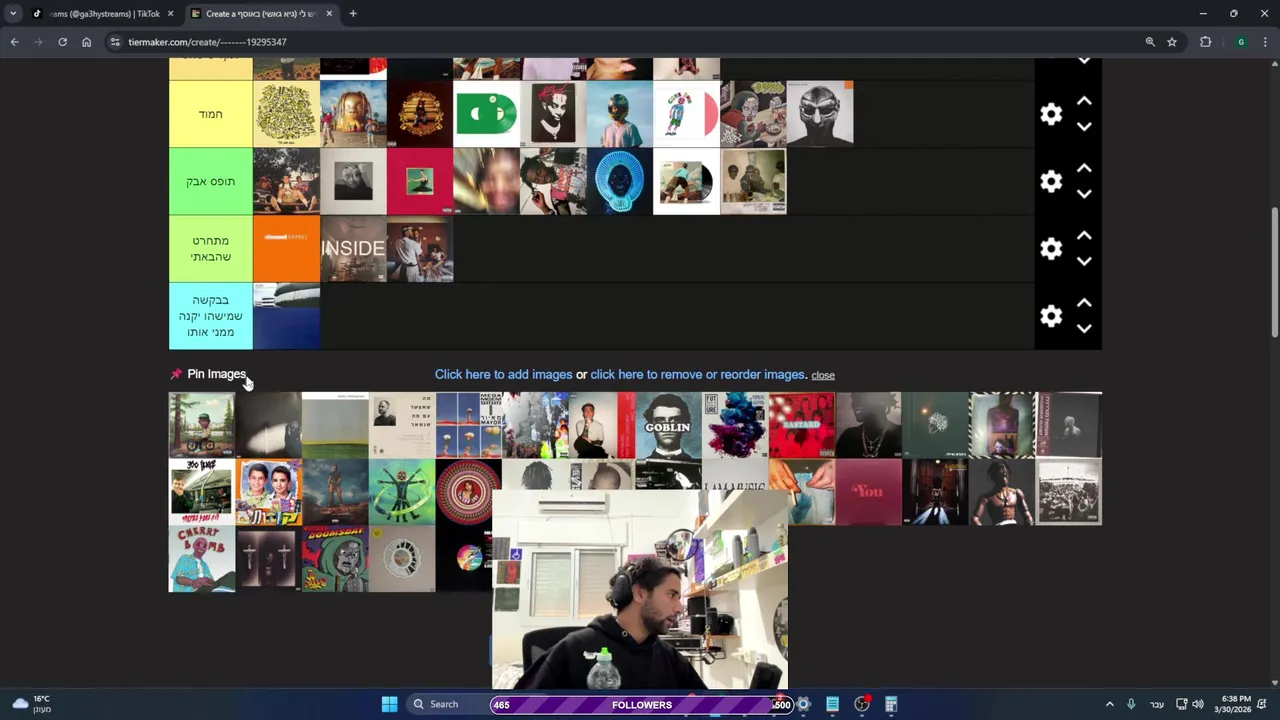Viewport: 1280px width, 720px height.
Task: Open the browser profile avatar
Action: click(x=1241, y=42)
